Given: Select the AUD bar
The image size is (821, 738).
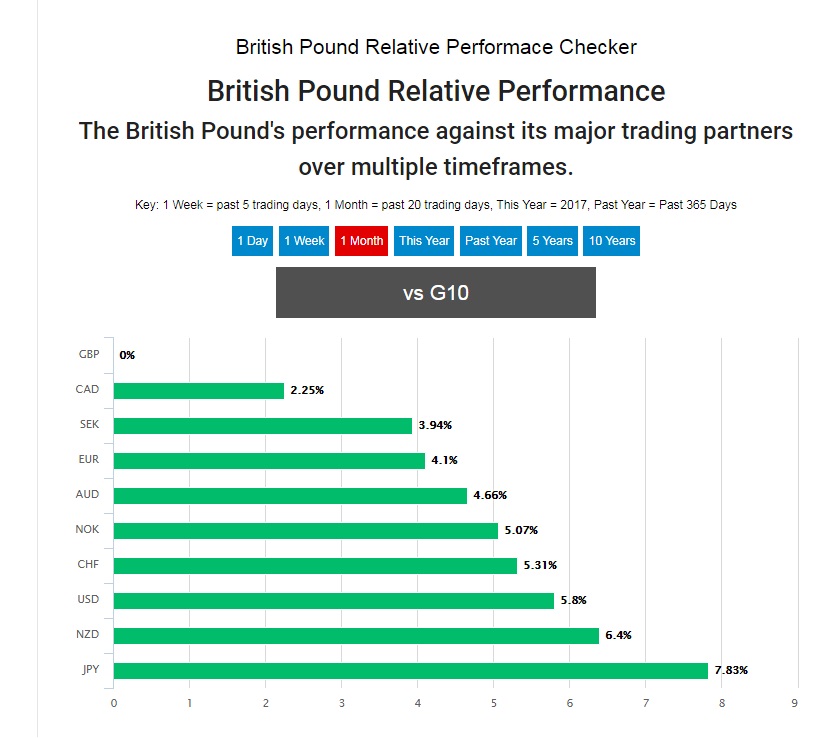Looking at the screenshot, I should pyautogui.click(x=290, y=495).
